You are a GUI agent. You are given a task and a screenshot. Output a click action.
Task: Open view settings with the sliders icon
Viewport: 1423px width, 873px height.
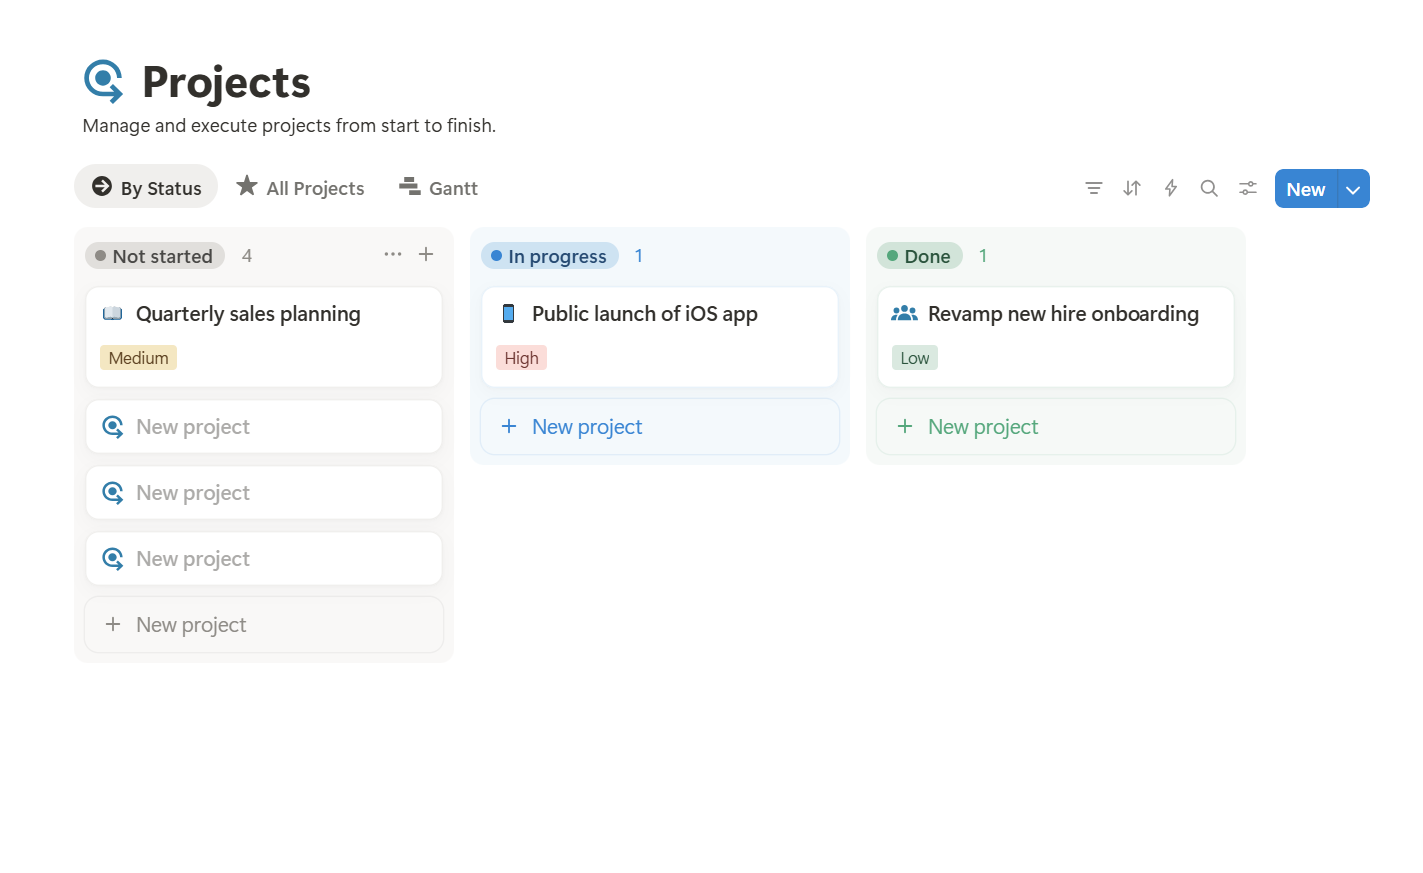(x=1247, y=188)
